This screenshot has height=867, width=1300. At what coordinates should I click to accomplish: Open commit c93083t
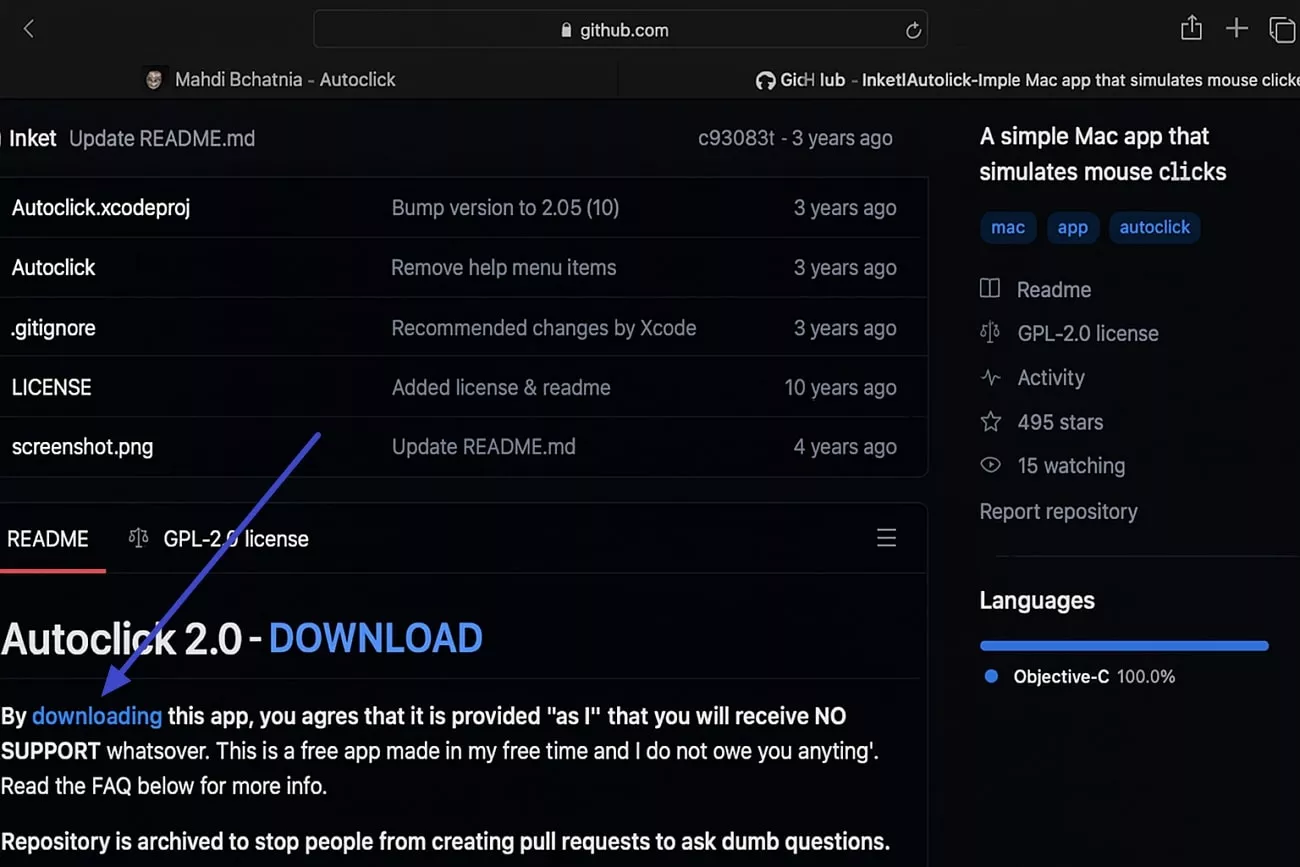pos(736,139)
